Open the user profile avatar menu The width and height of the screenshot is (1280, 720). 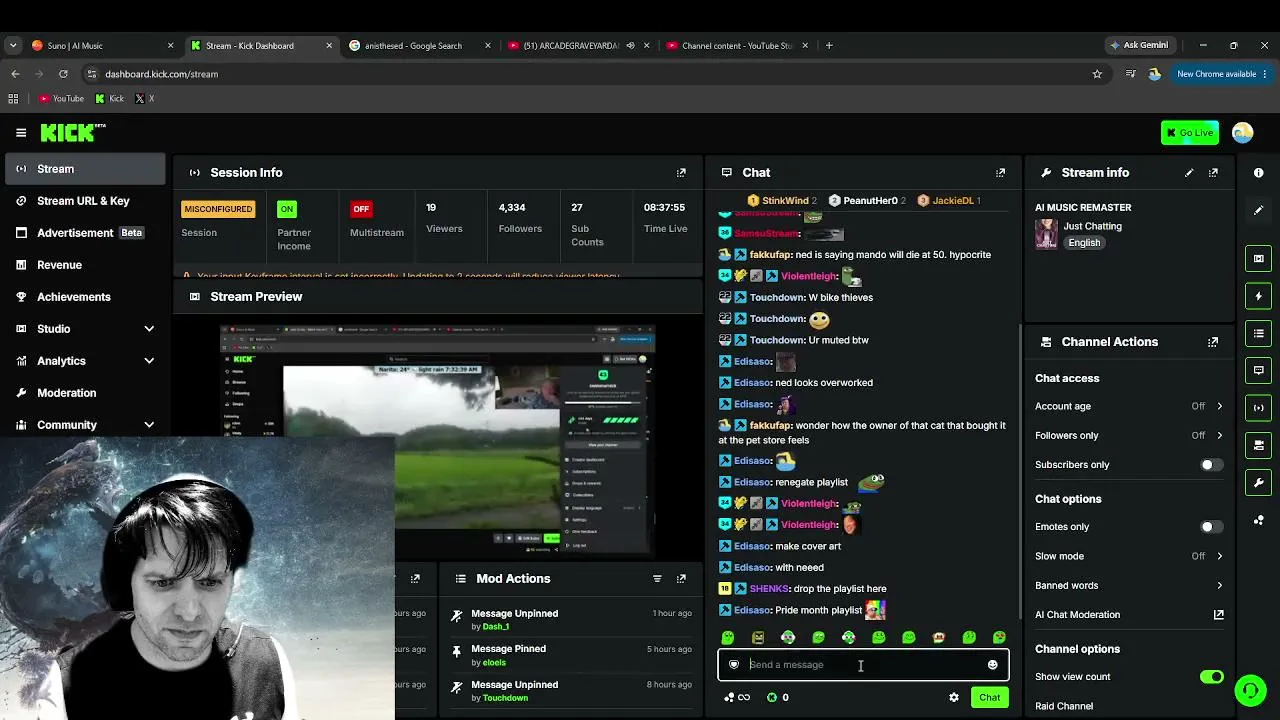pos(1243,132)
